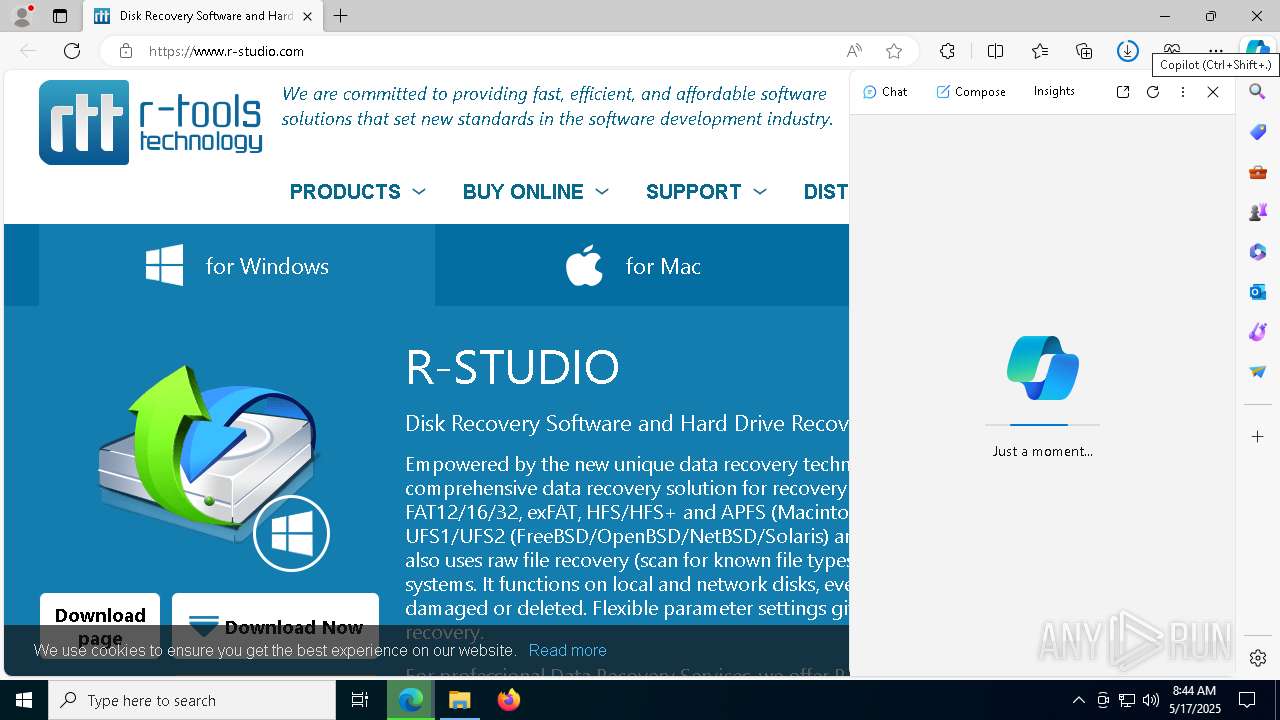This screenshot has width=1280, height=720.
Task: Open the Windows Start menu
Action: point(24,700)
